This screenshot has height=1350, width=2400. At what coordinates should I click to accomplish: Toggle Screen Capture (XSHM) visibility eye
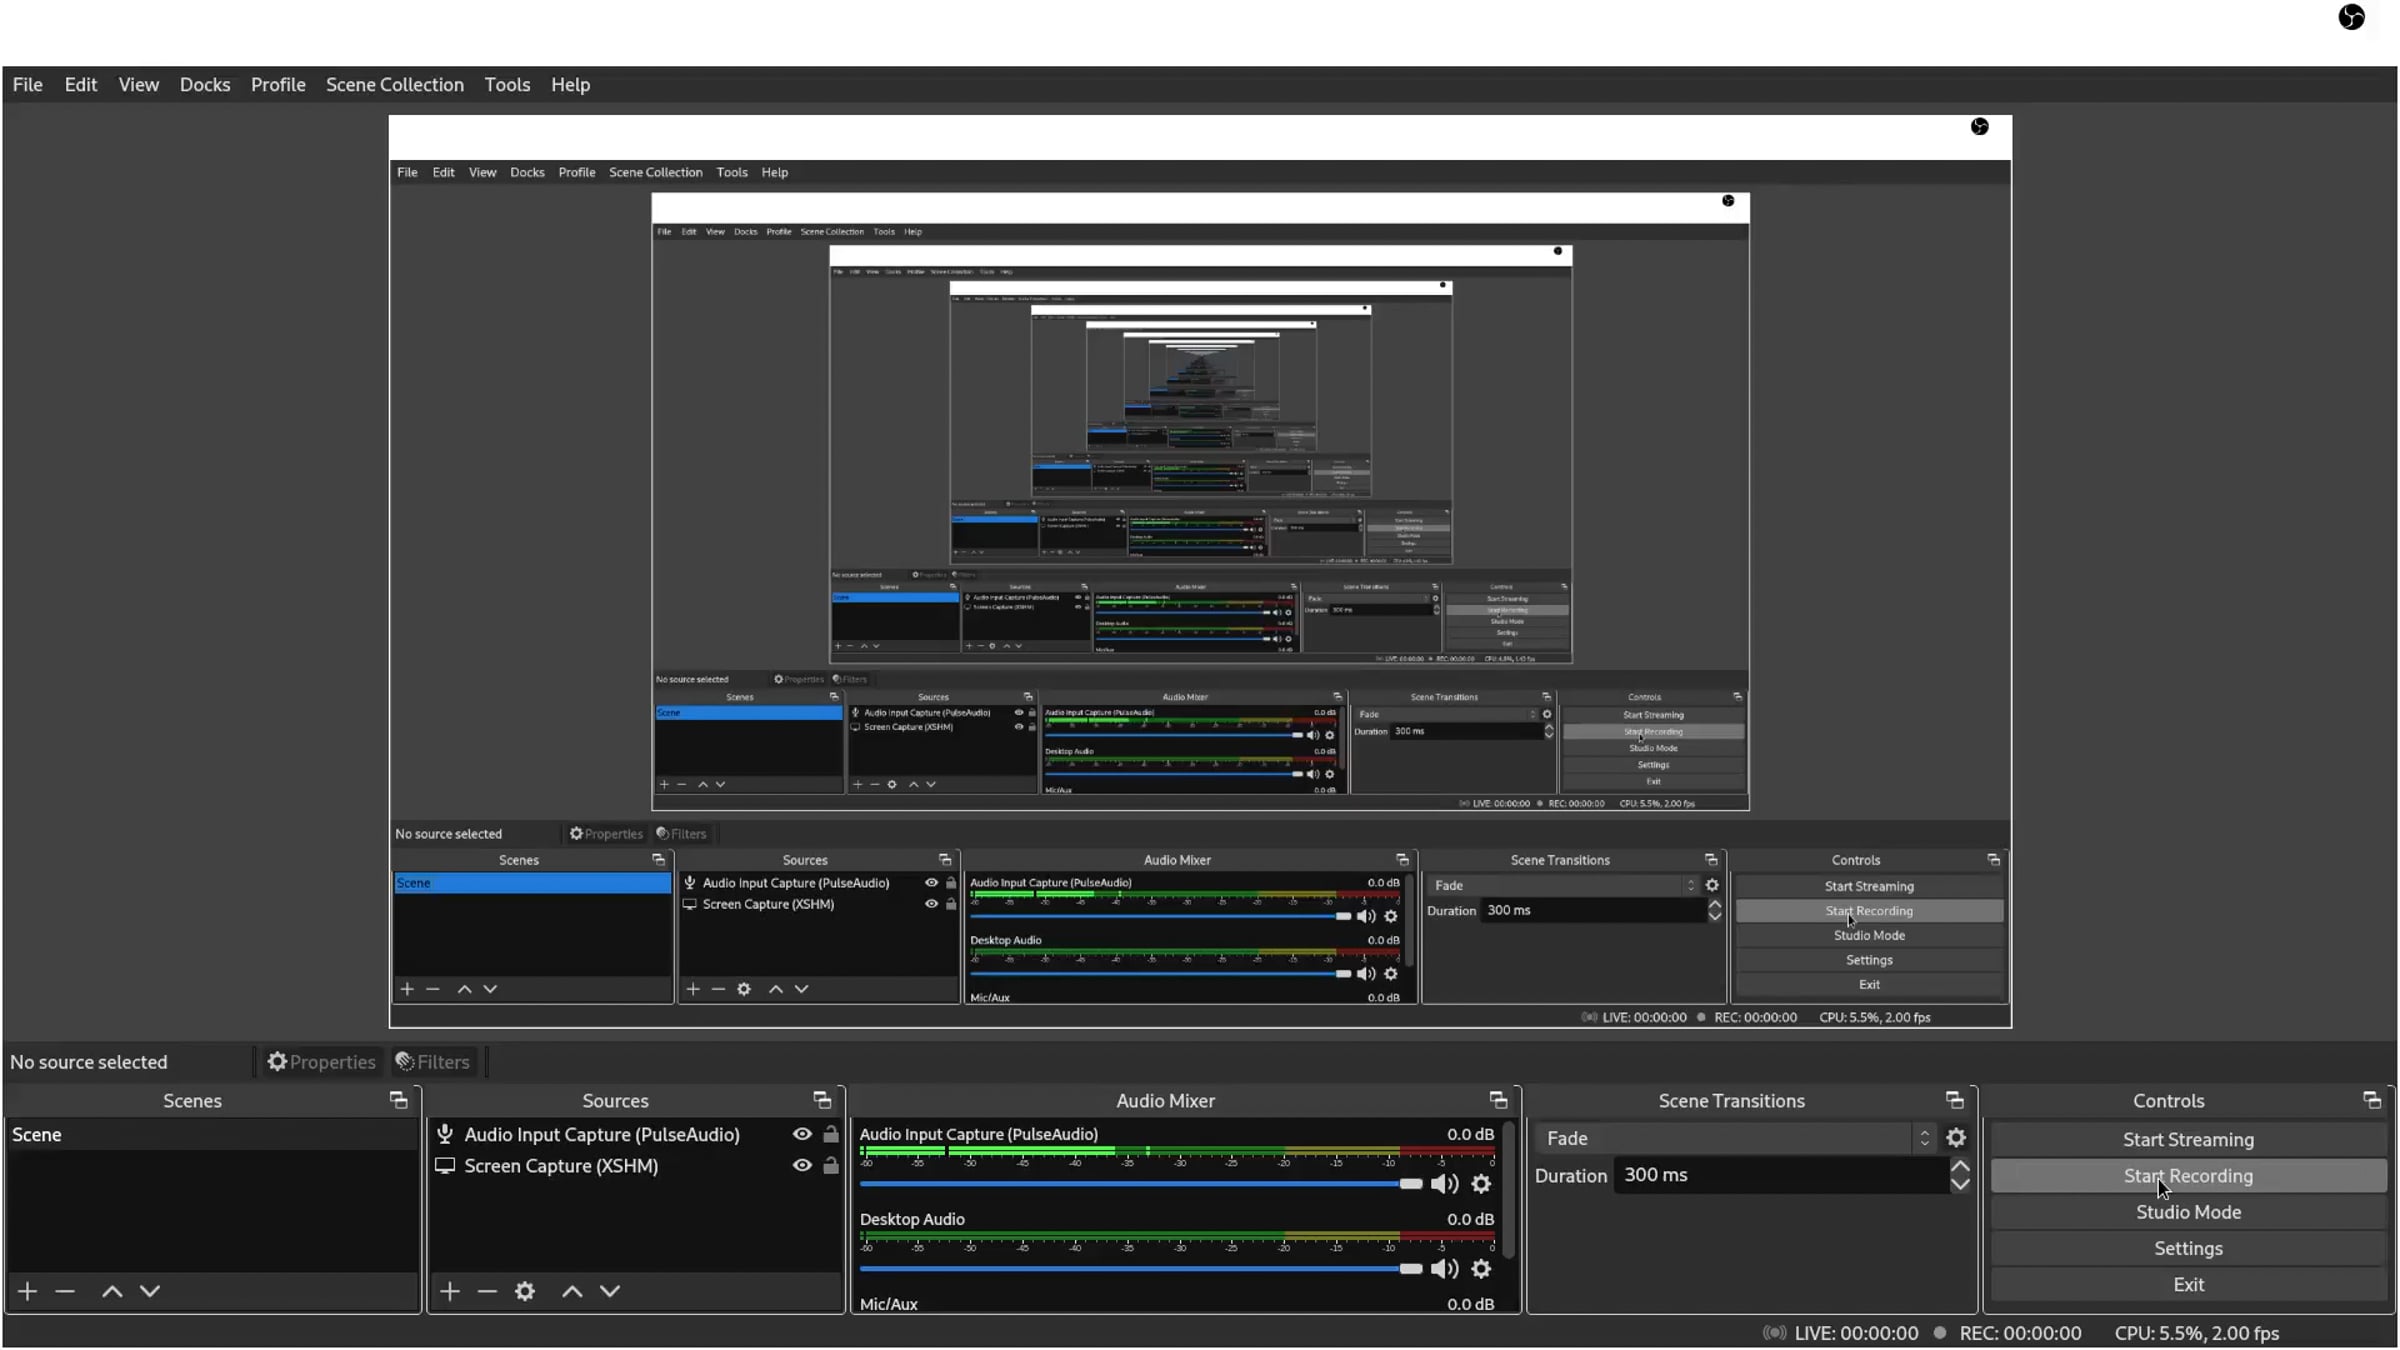click(802, 1166)
